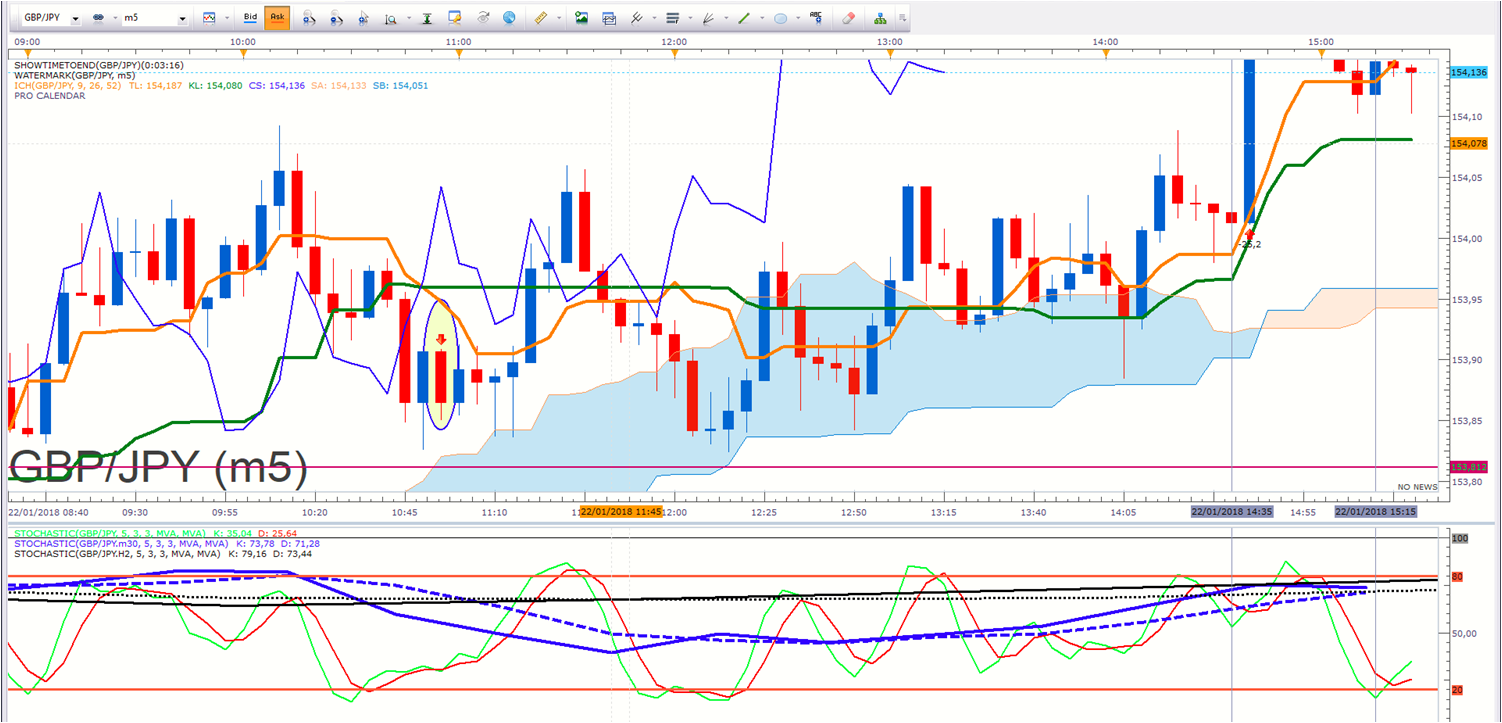Viewport: 1502px width, 723px height.
Task: Click the chart note annotation icon
Action: click(455, 18)
